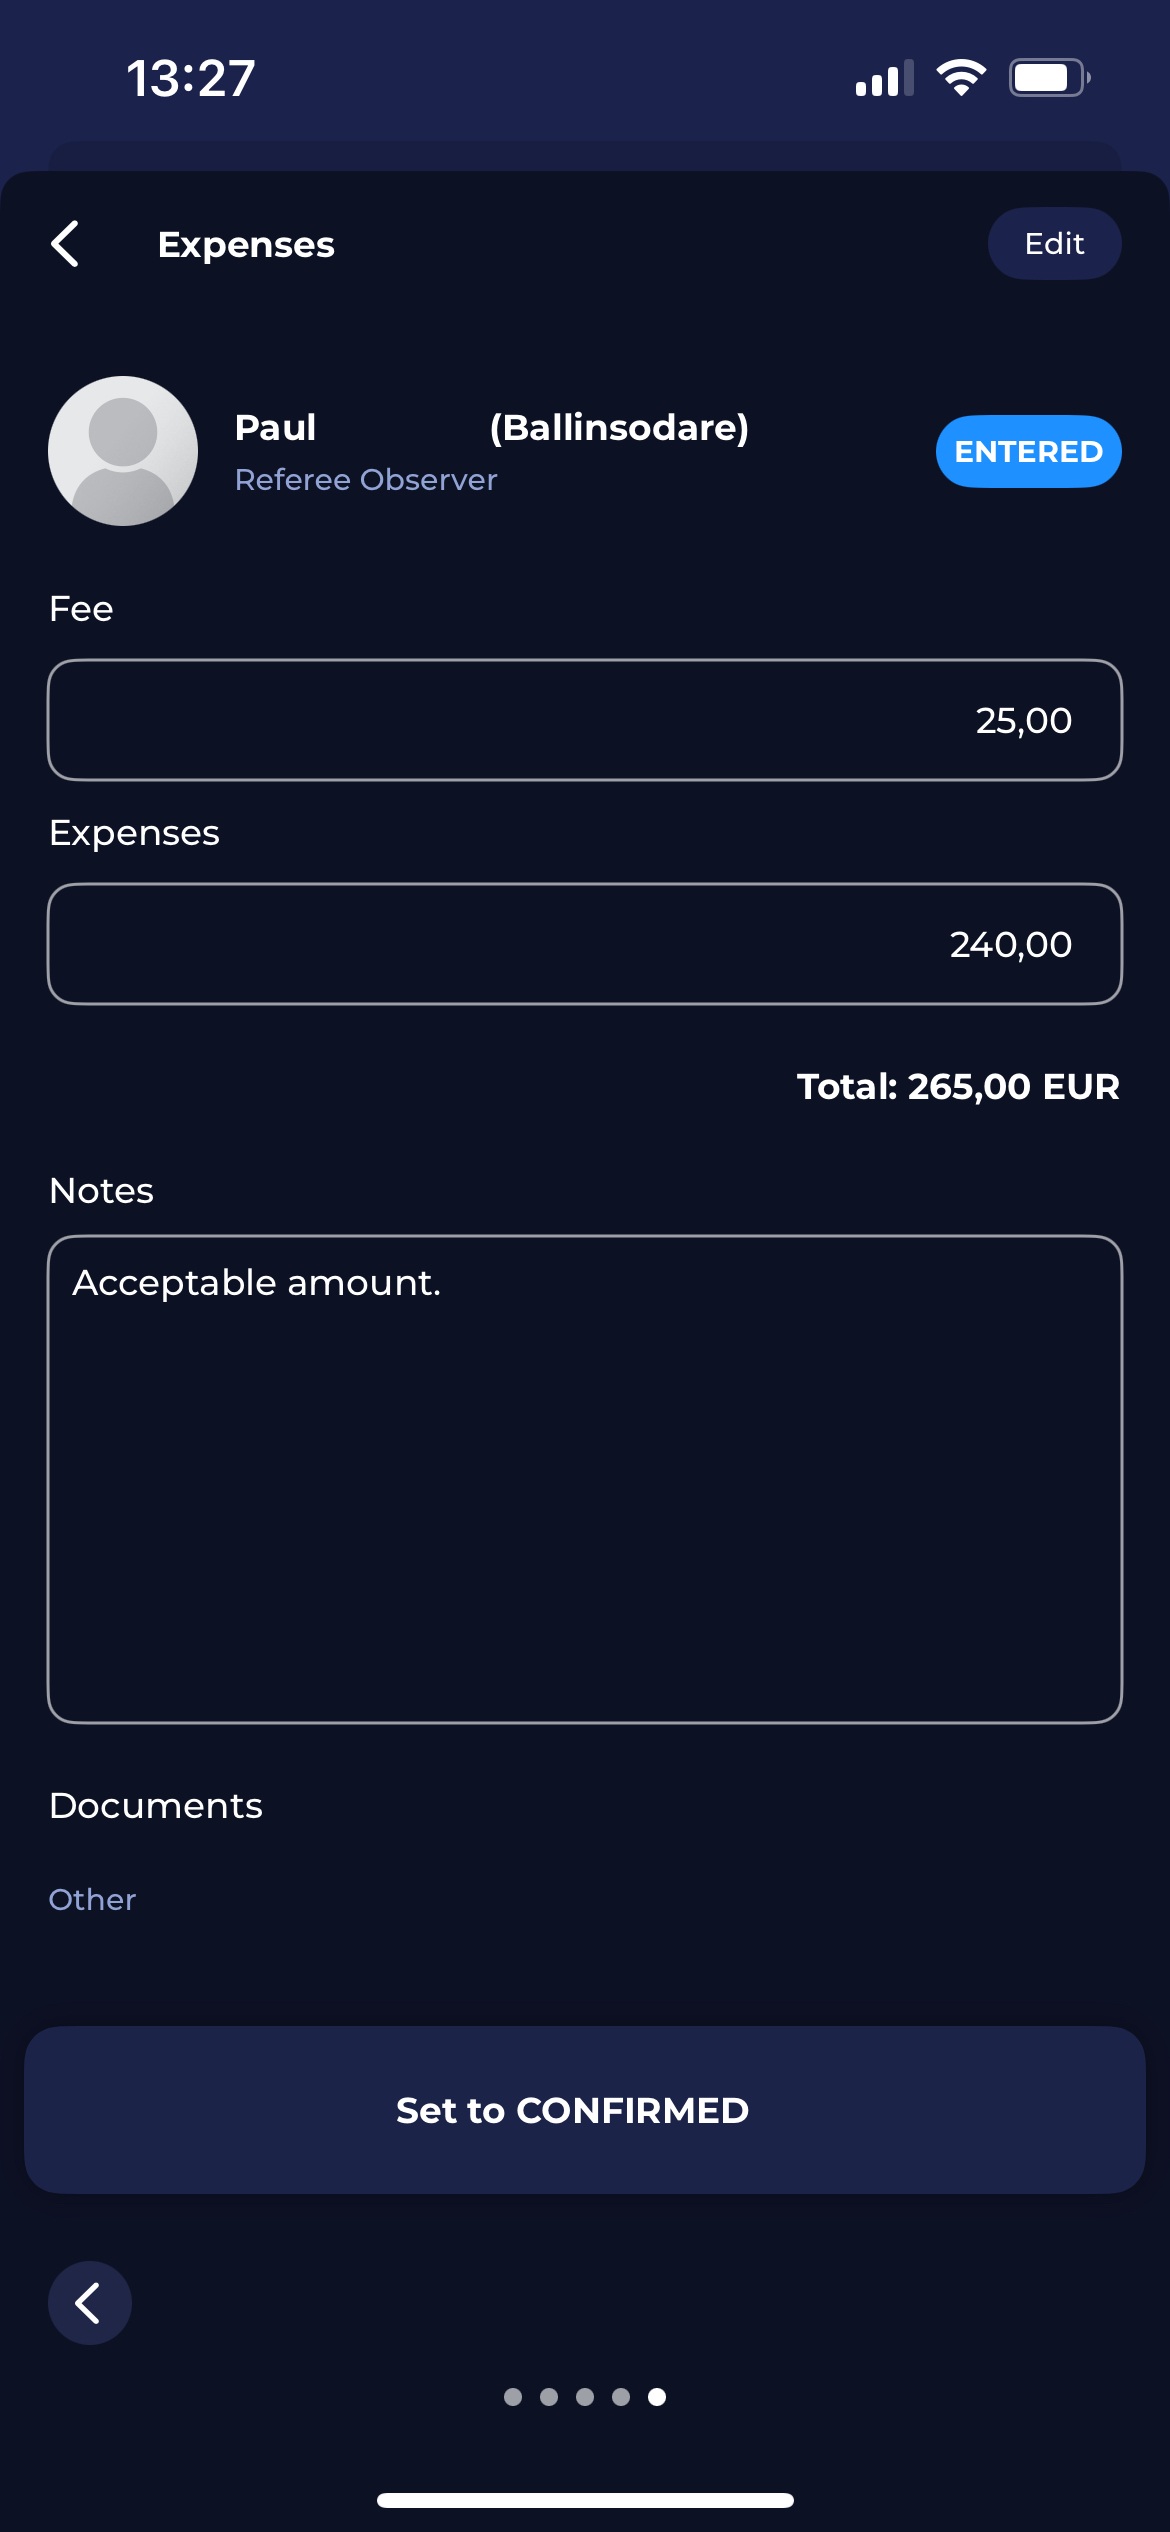Tap the second page indicator dot
This screenshot has height=2532, width=1170.
click(549, 2397)
